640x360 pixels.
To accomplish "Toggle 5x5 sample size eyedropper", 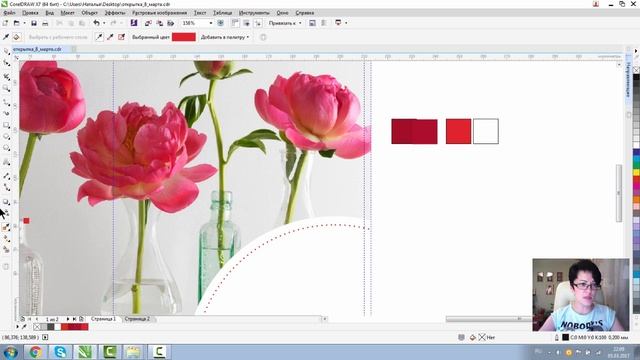I will pyautogui.click(x=121, y=37).
